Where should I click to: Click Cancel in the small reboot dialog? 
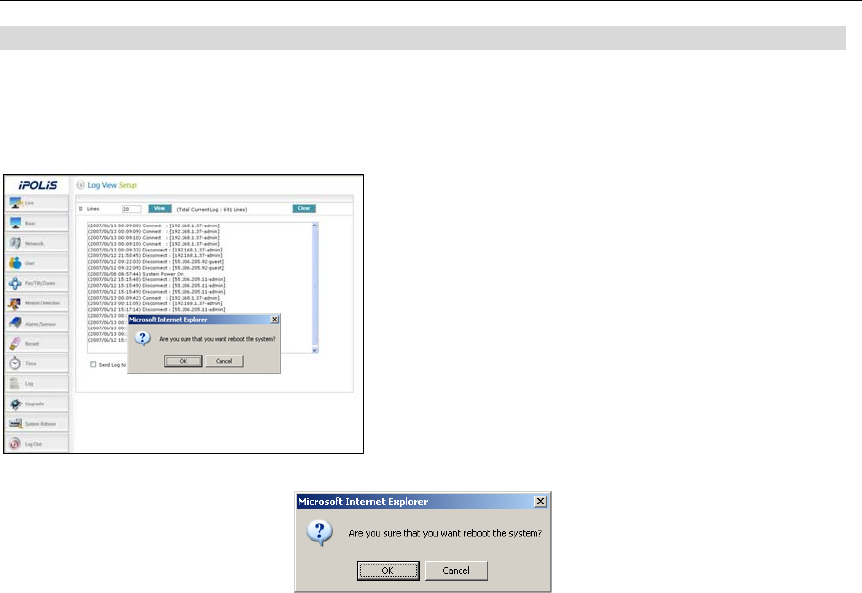(x=224, y=361)
